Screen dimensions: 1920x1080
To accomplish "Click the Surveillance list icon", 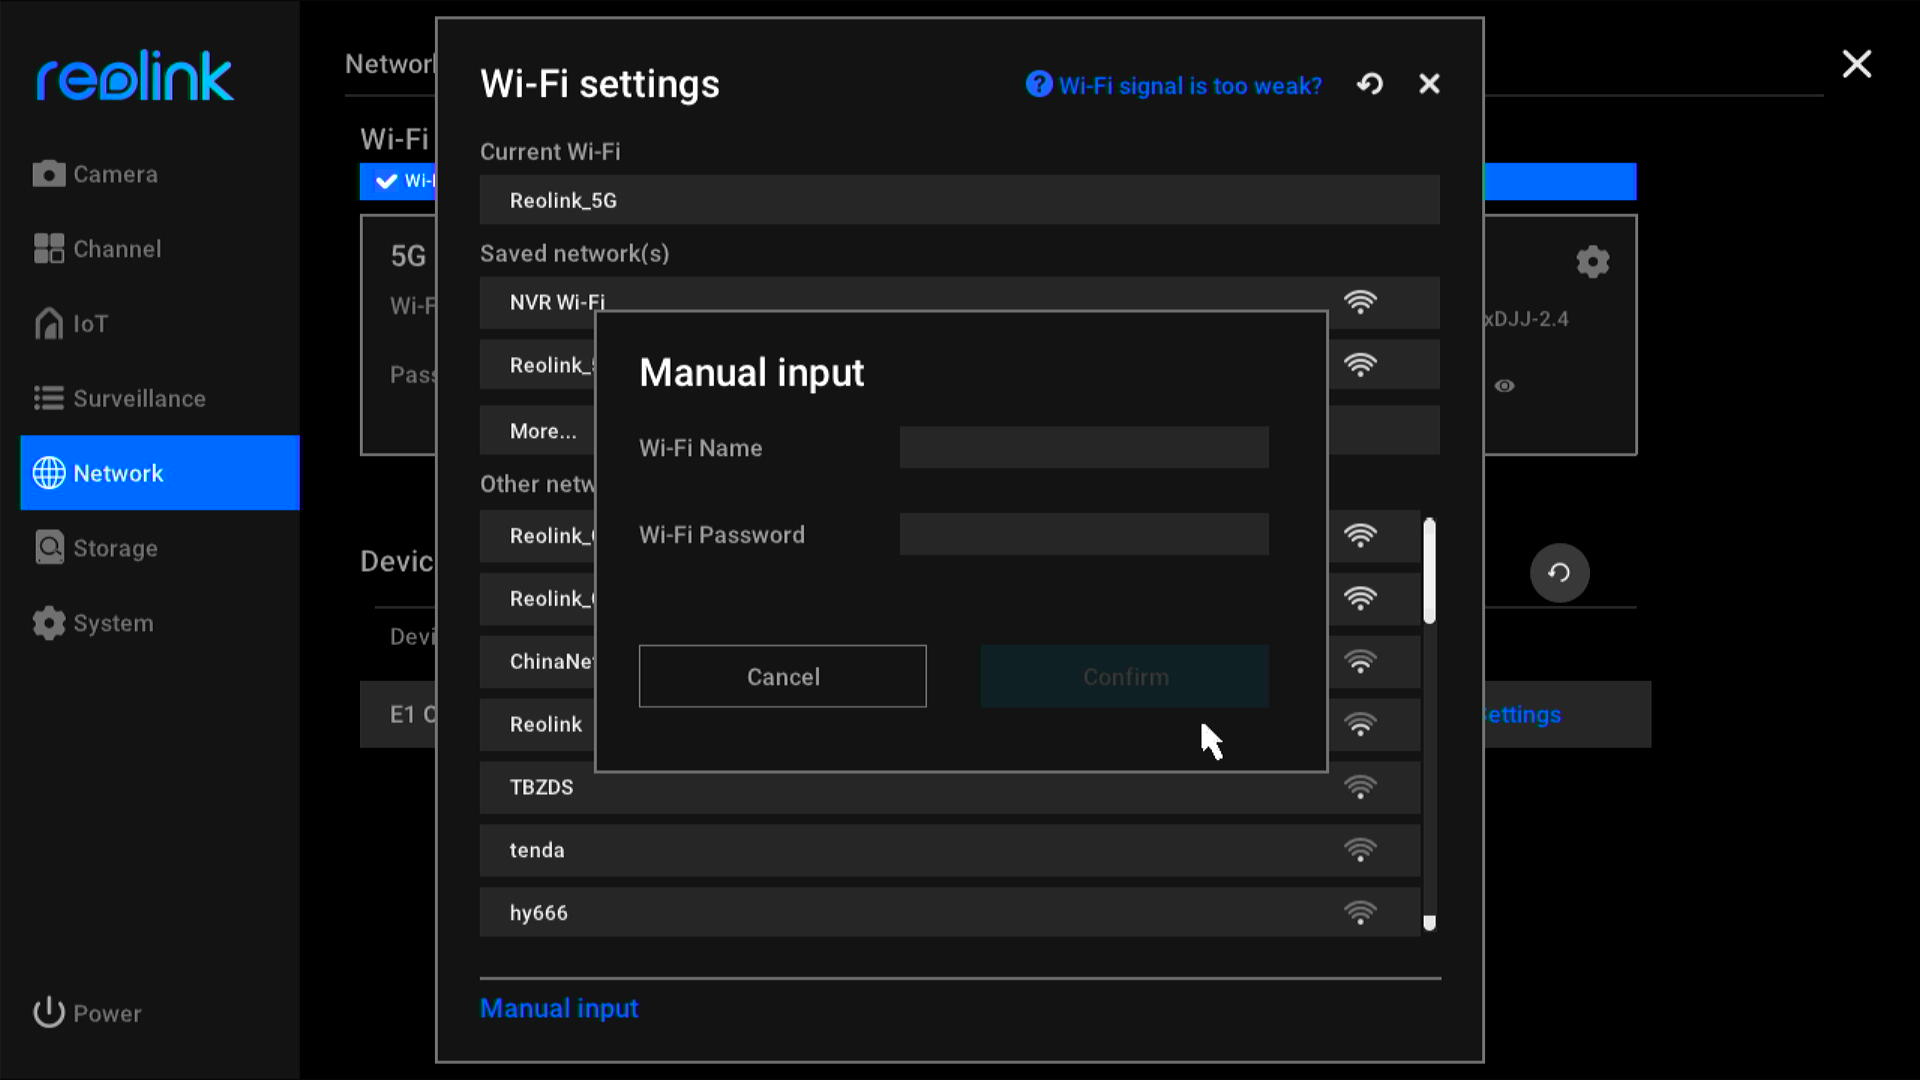I will coord(48,398).
